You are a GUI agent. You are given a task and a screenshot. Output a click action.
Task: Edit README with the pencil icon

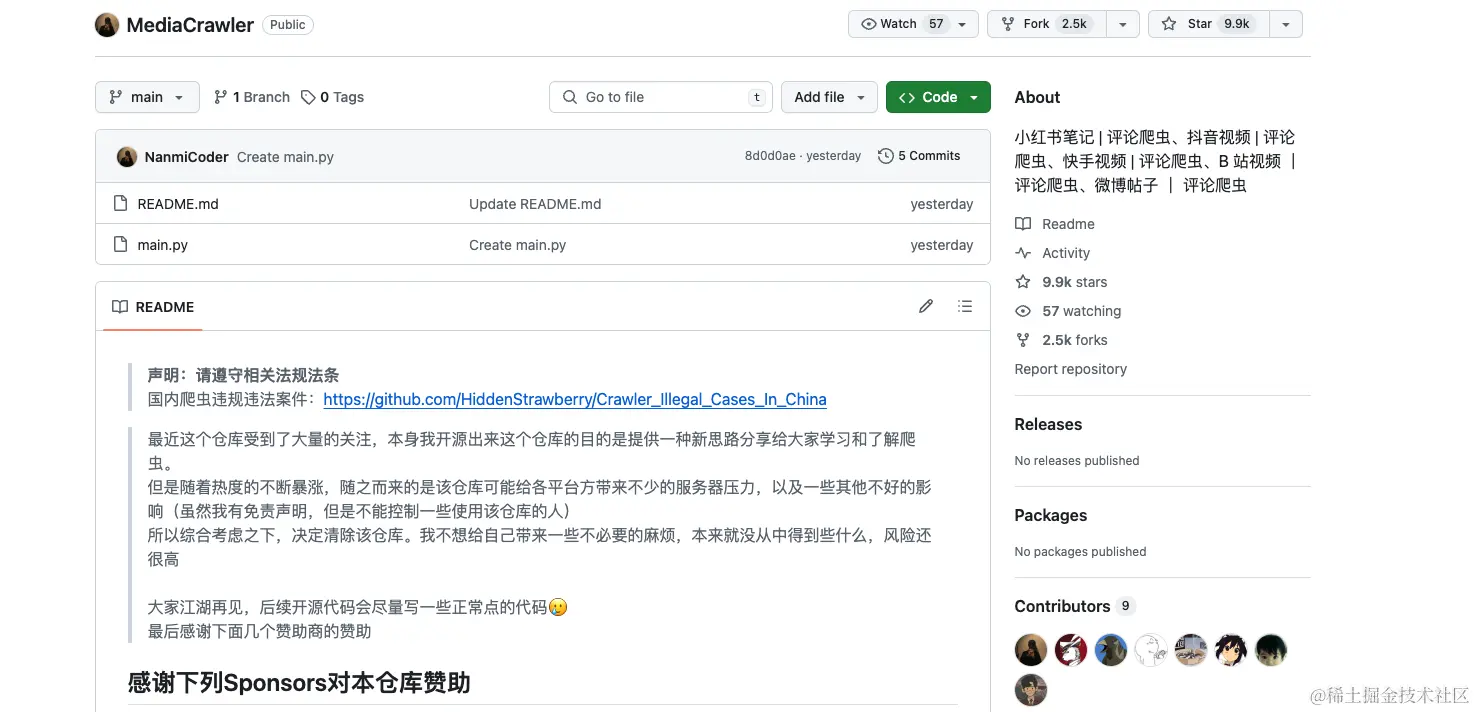click(926, 307)
